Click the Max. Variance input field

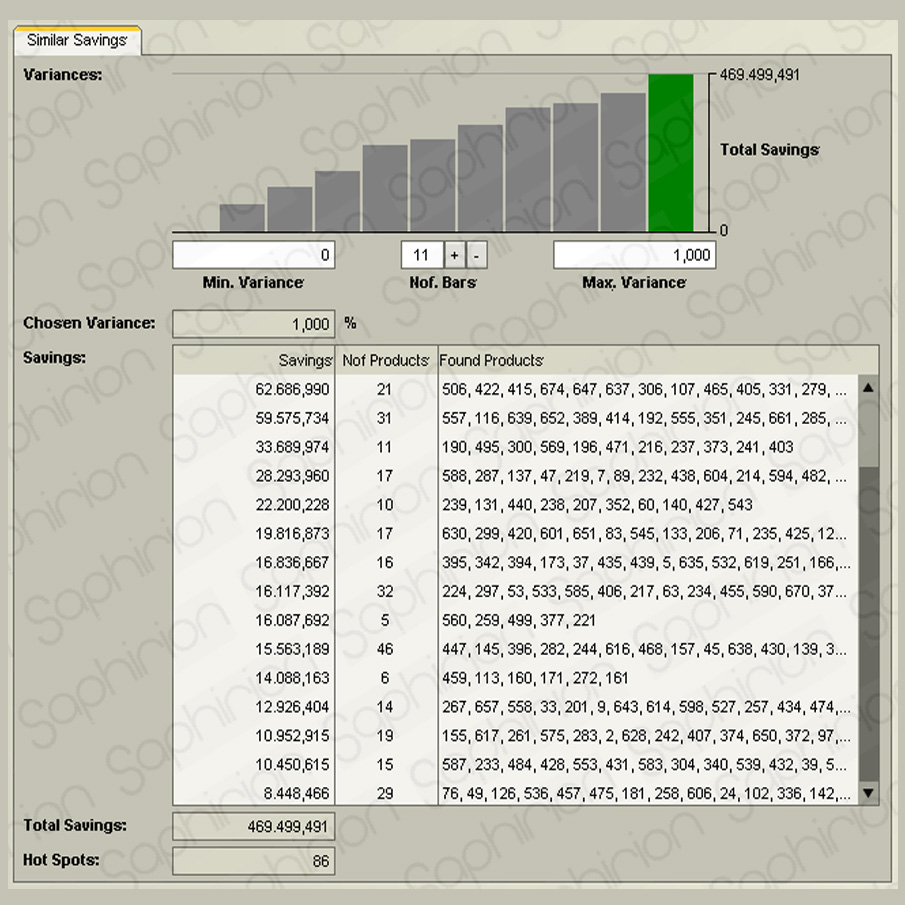pyautogui.click(x=634, y=255)
